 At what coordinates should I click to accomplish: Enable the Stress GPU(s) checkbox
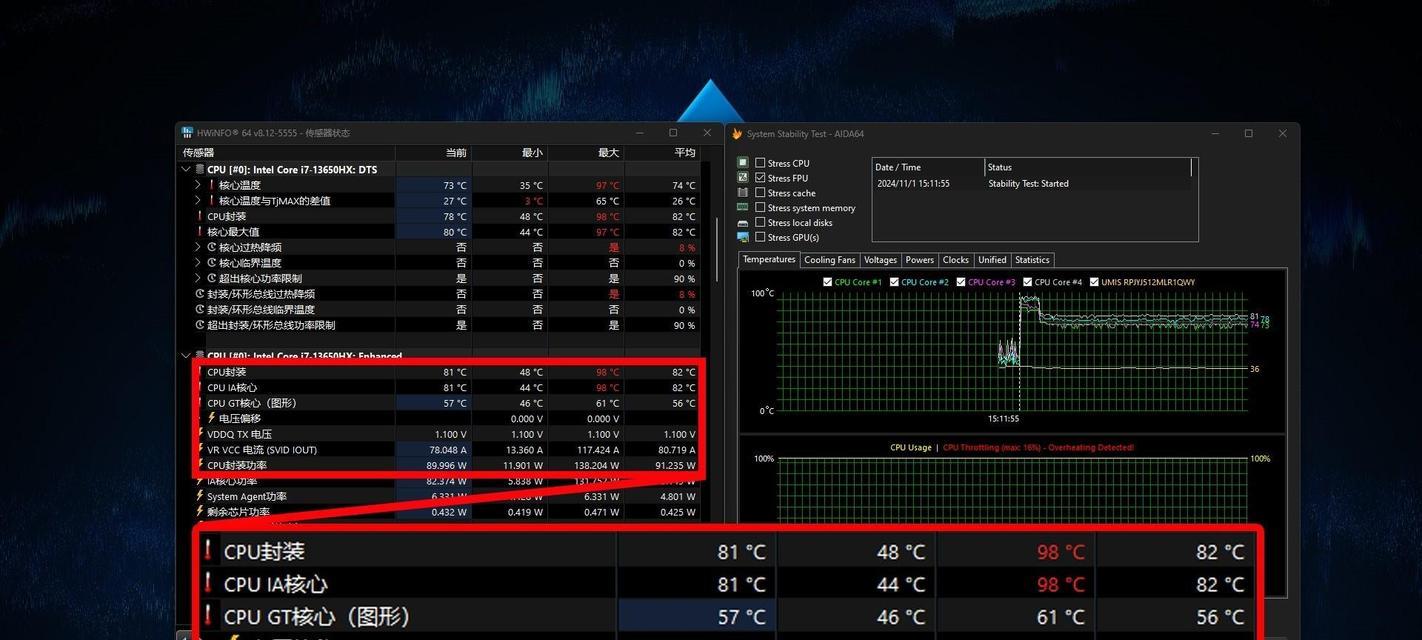pyautogui.click(x=760, y=237)
